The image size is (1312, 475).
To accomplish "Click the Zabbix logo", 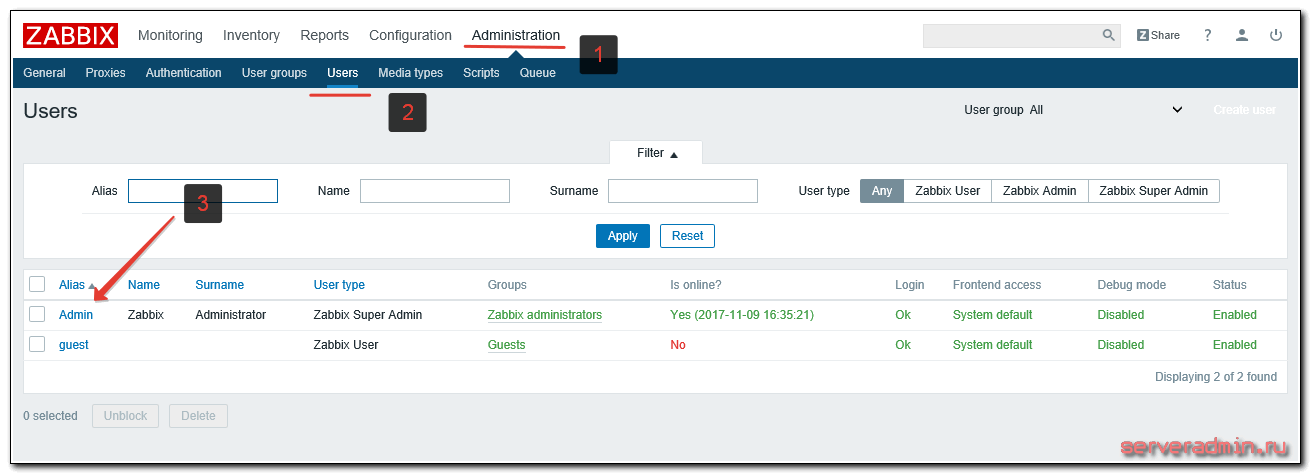I will click(70, 35).
